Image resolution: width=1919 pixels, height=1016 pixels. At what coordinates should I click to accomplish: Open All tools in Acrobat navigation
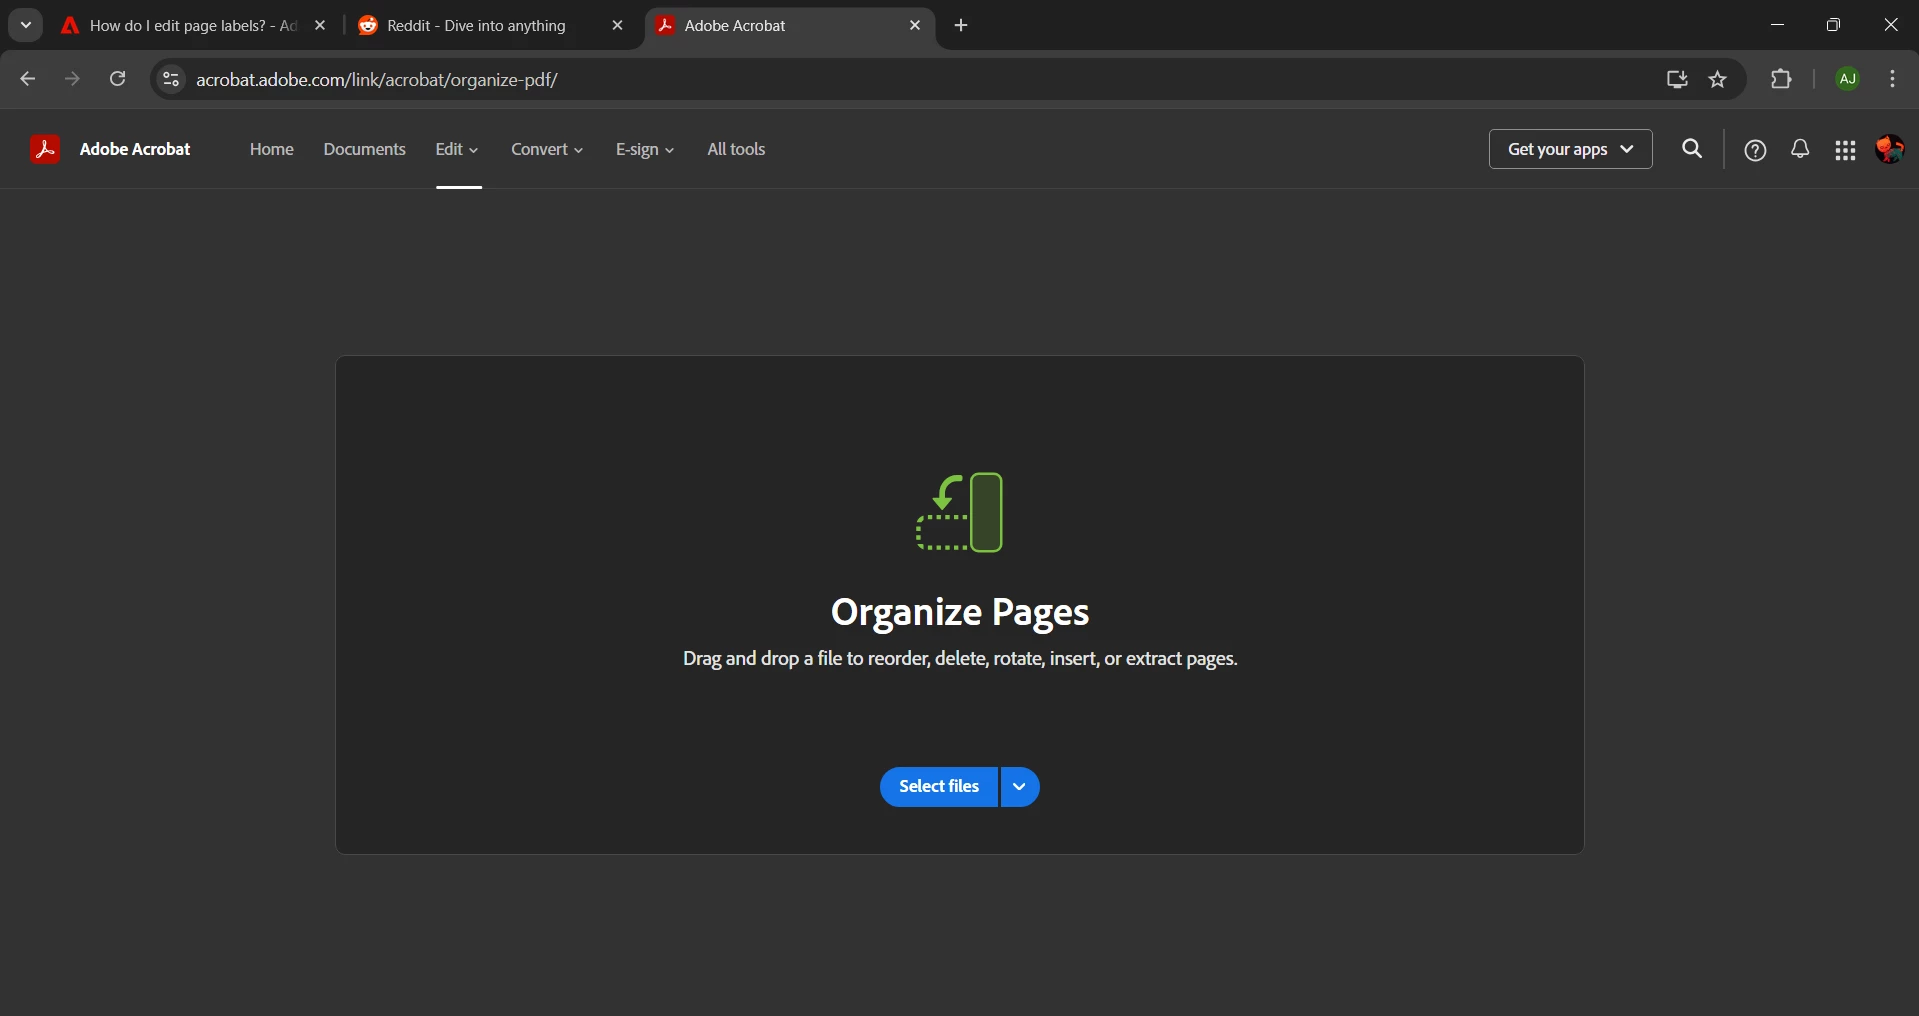[x=736, y=149]
